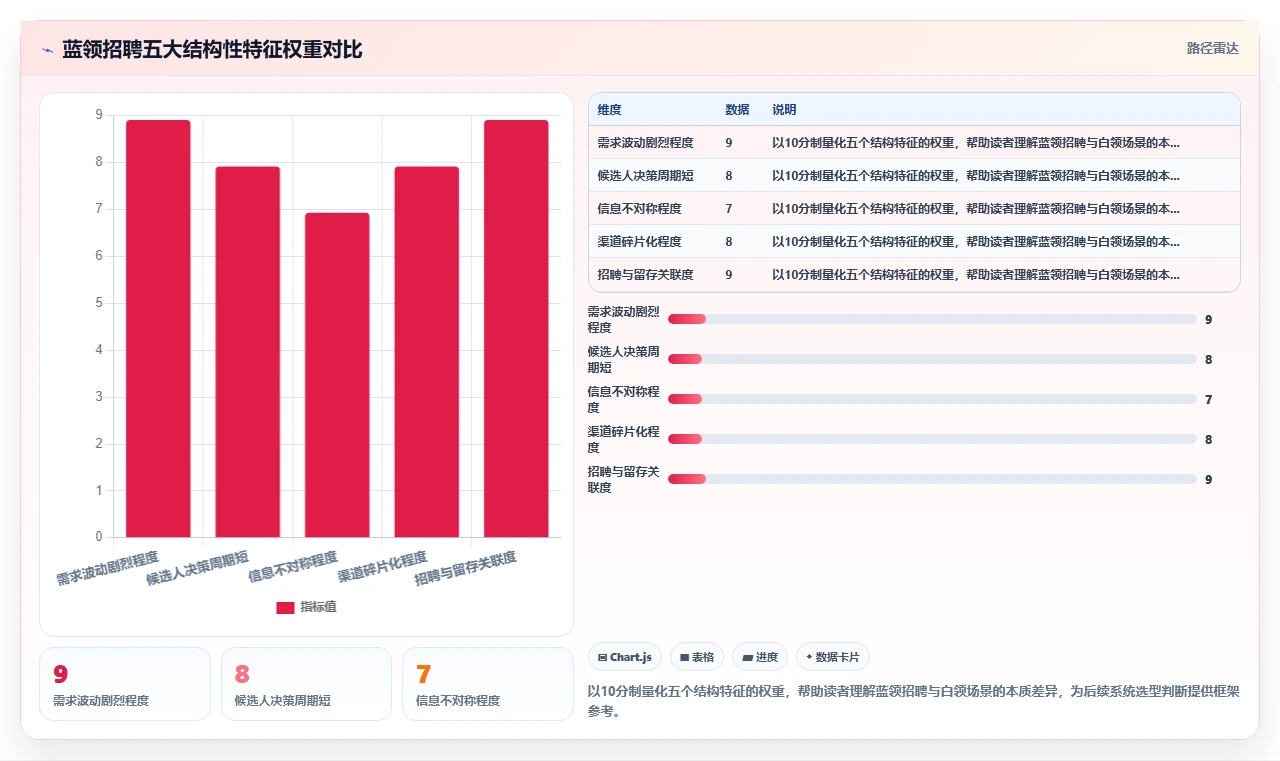Select the 进度 tag
This screenshot has height=761, width=1280.
coord(760,657)
